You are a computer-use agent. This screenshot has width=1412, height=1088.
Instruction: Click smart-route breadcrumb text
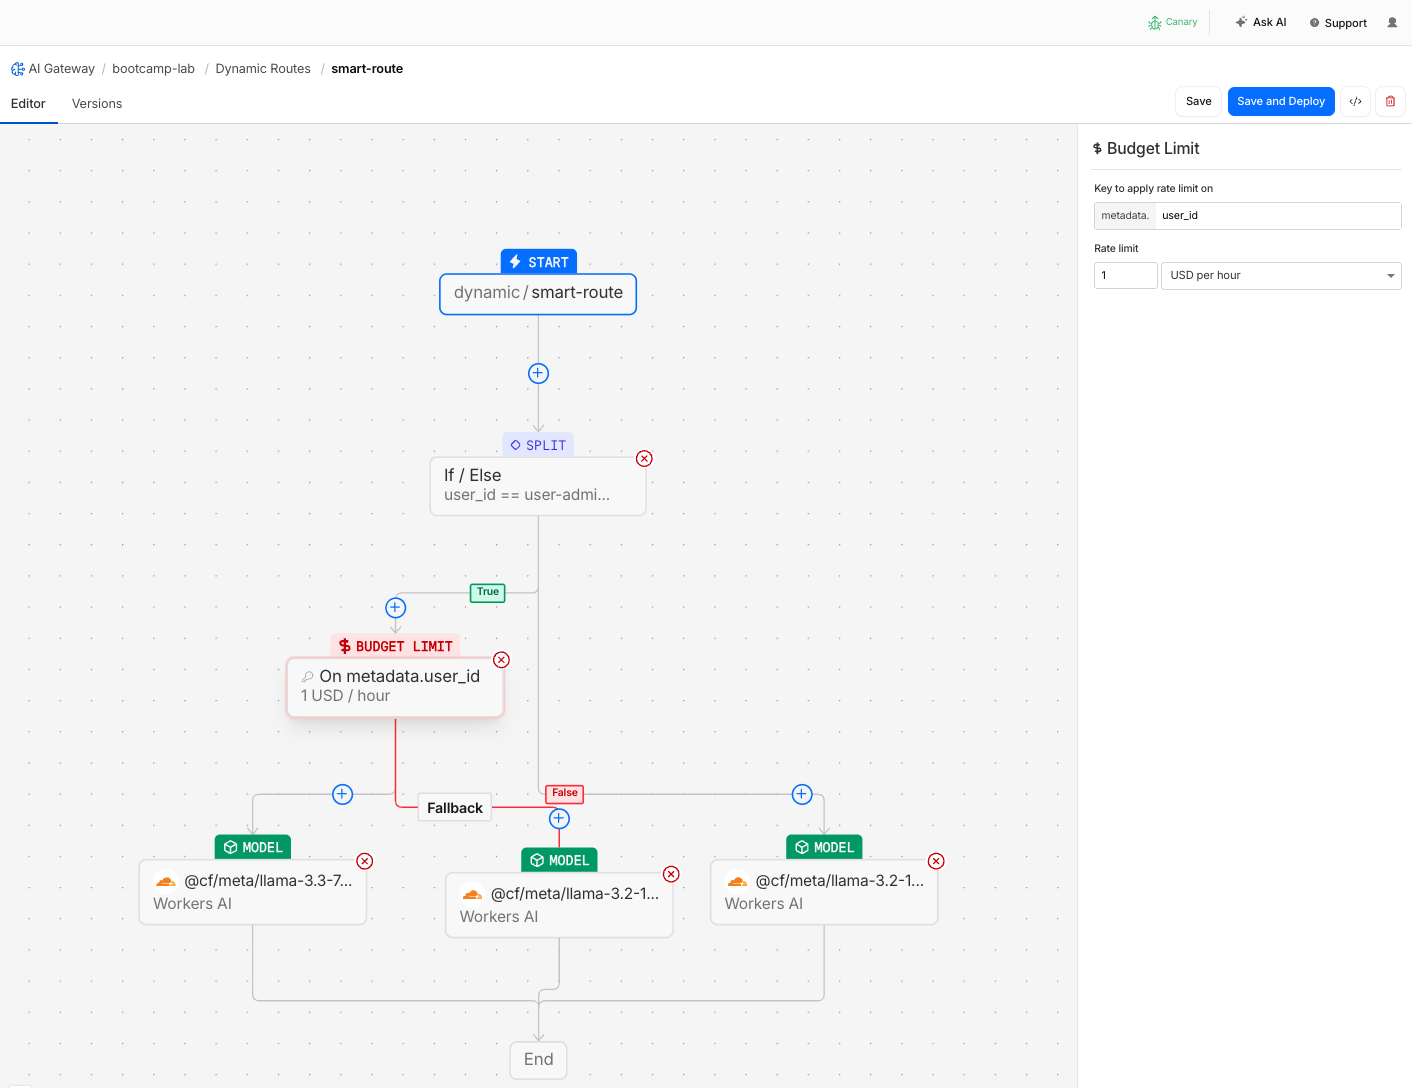367,69
